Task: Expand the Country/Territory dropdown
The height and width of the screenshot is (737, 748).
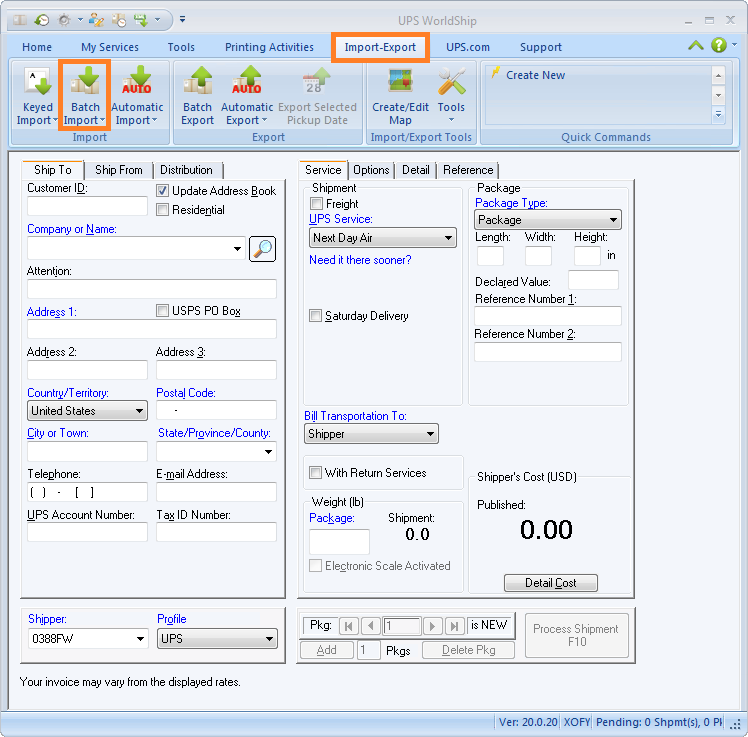Action: click(87, 411)
